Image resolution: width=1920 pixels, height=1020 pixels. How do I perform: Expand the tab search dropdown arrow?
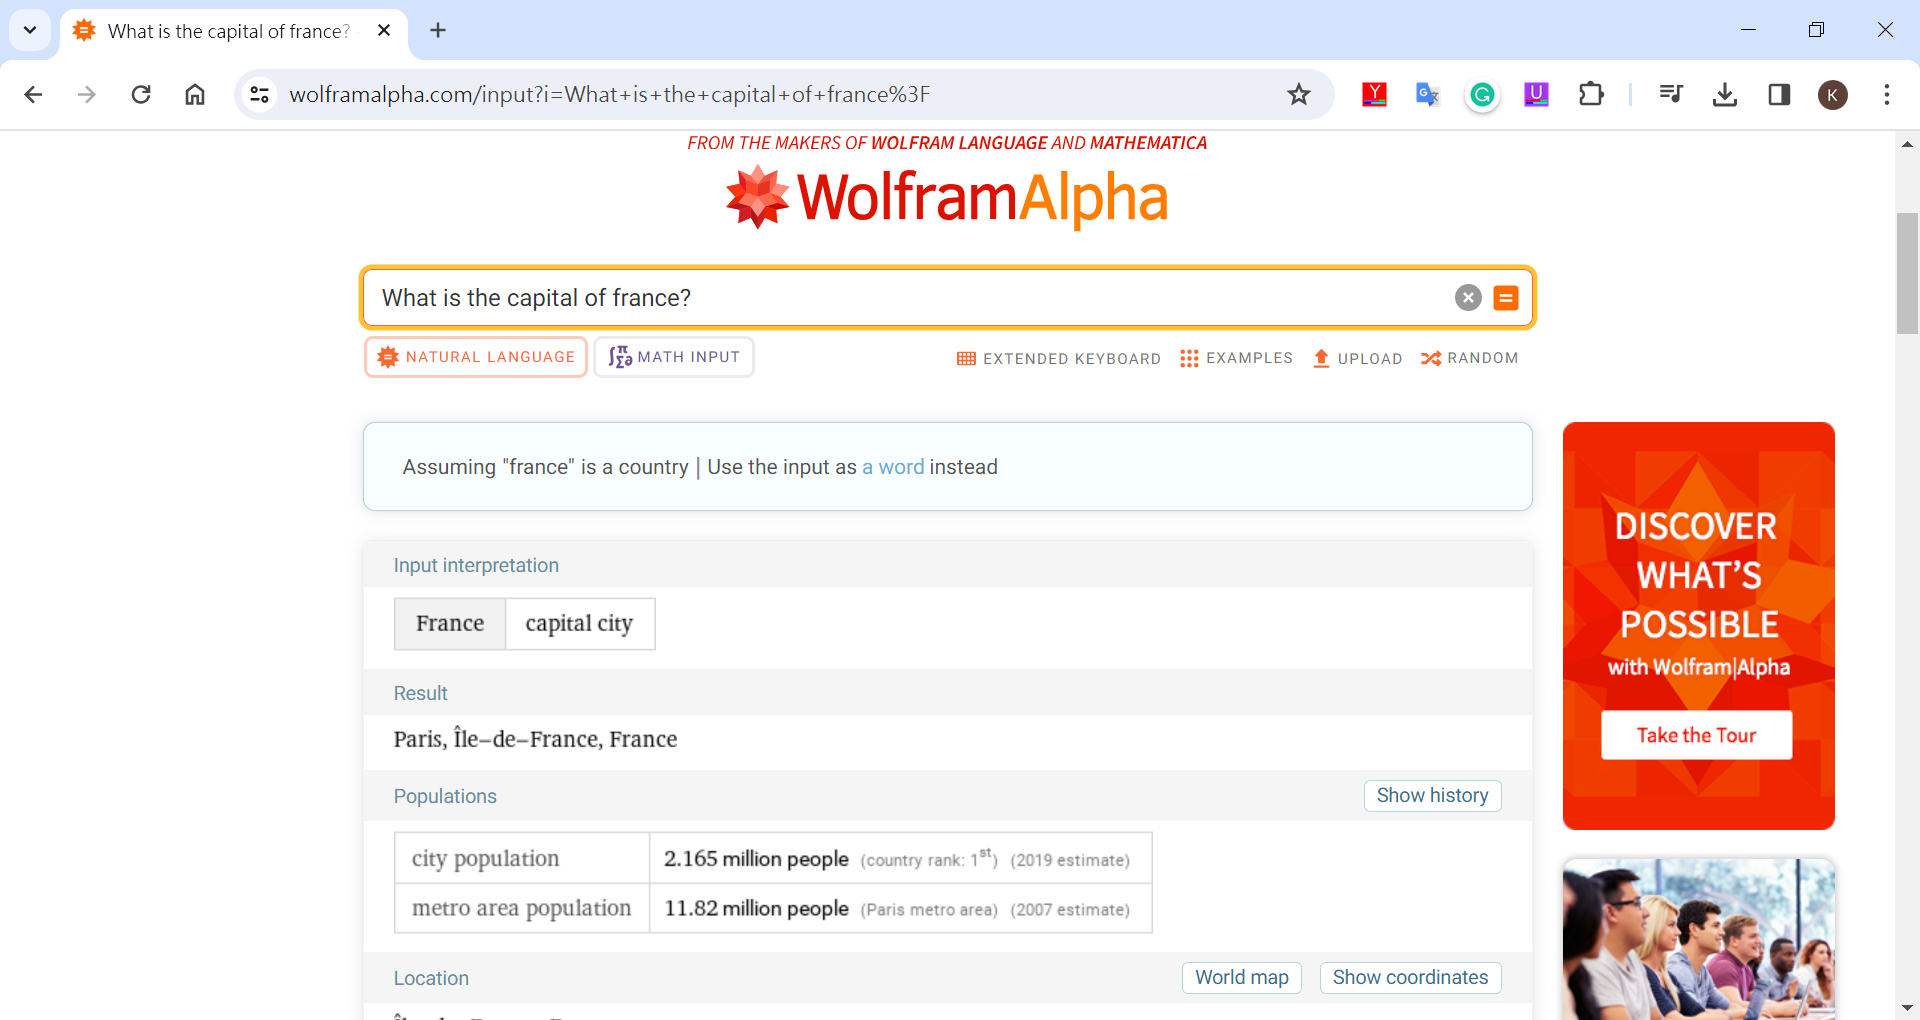tap(30, 30)
